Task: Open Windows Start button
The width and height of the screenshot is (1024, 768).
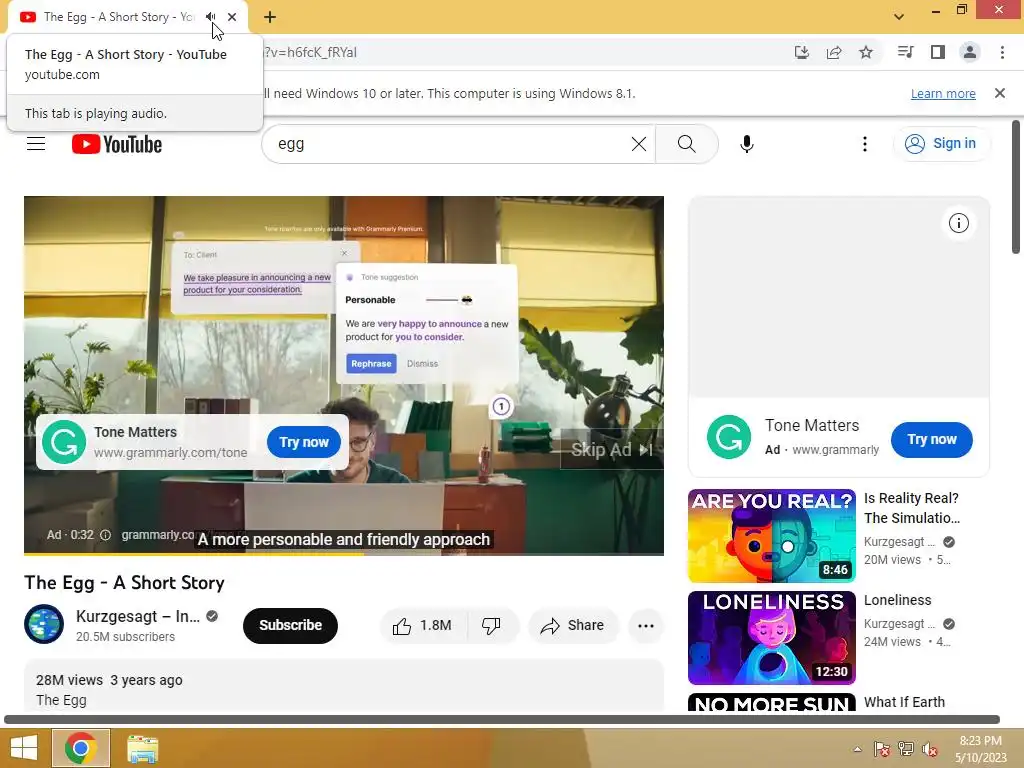Action: pos(24,748)
